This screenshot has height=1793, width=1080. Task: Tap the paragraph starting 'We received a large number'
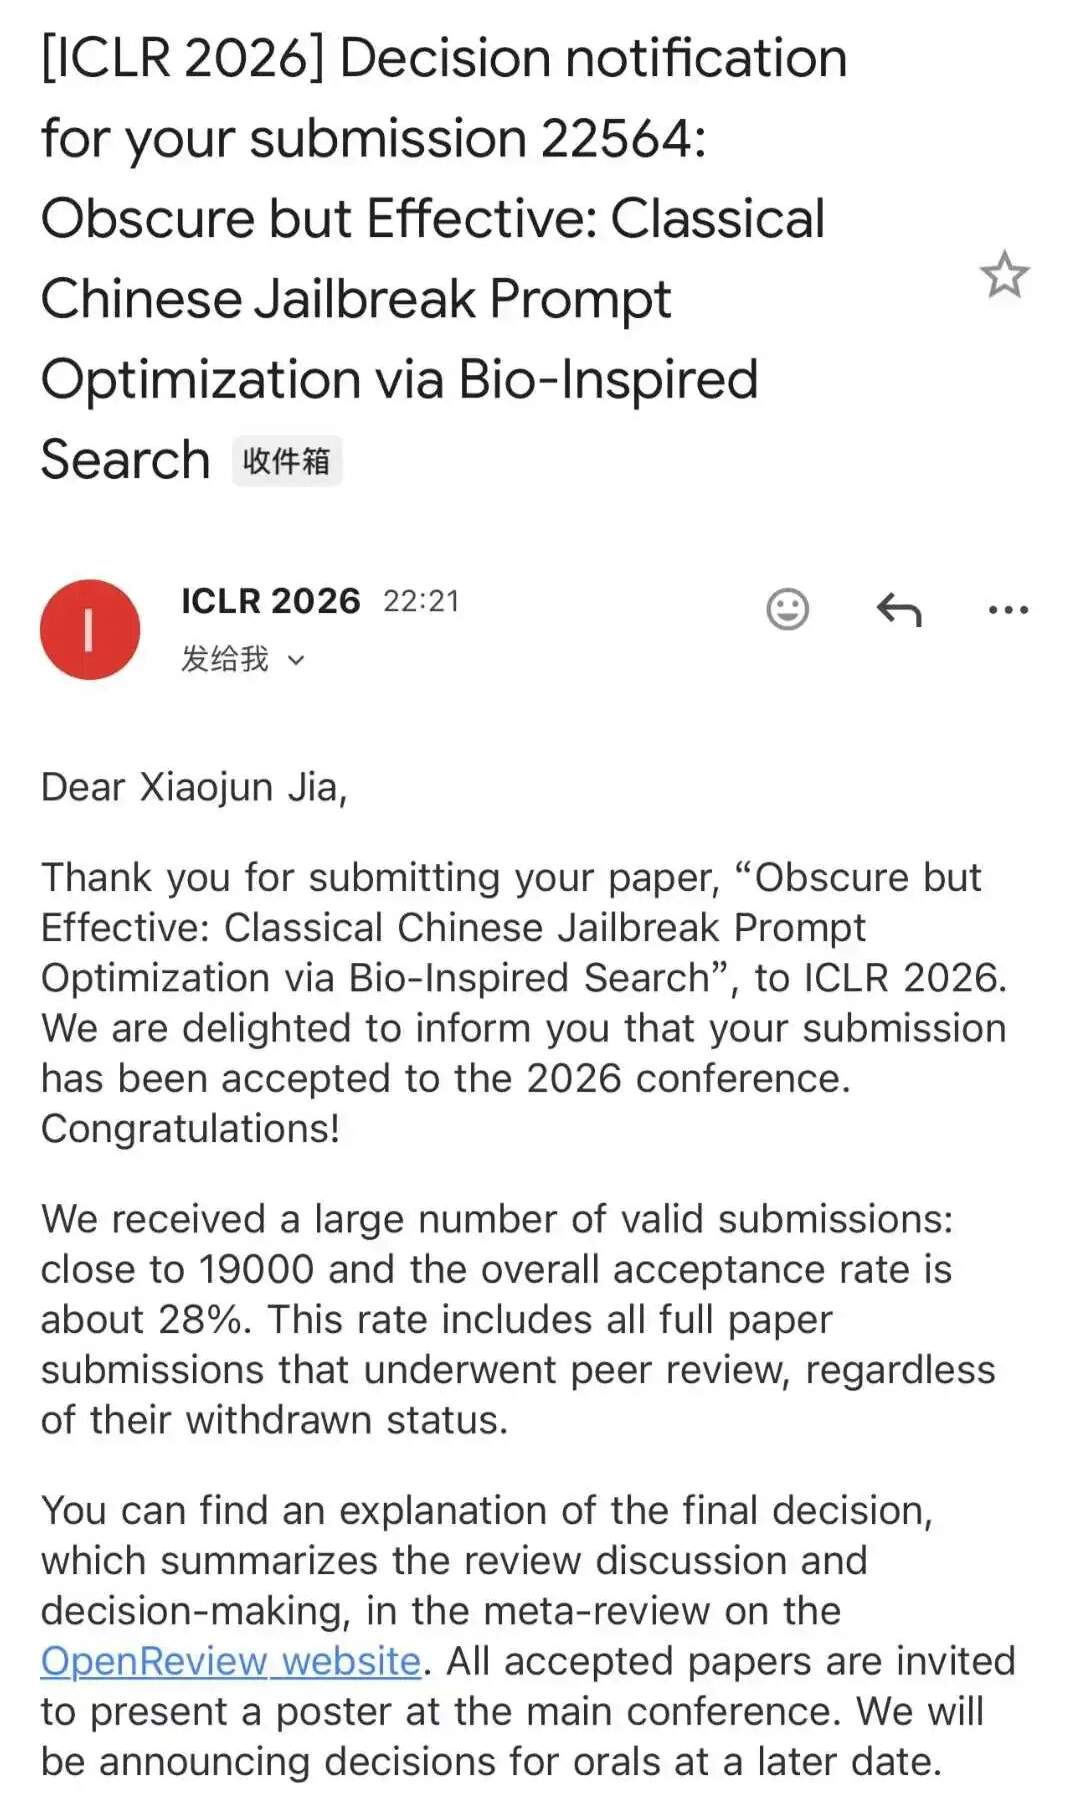point(500,1319)
